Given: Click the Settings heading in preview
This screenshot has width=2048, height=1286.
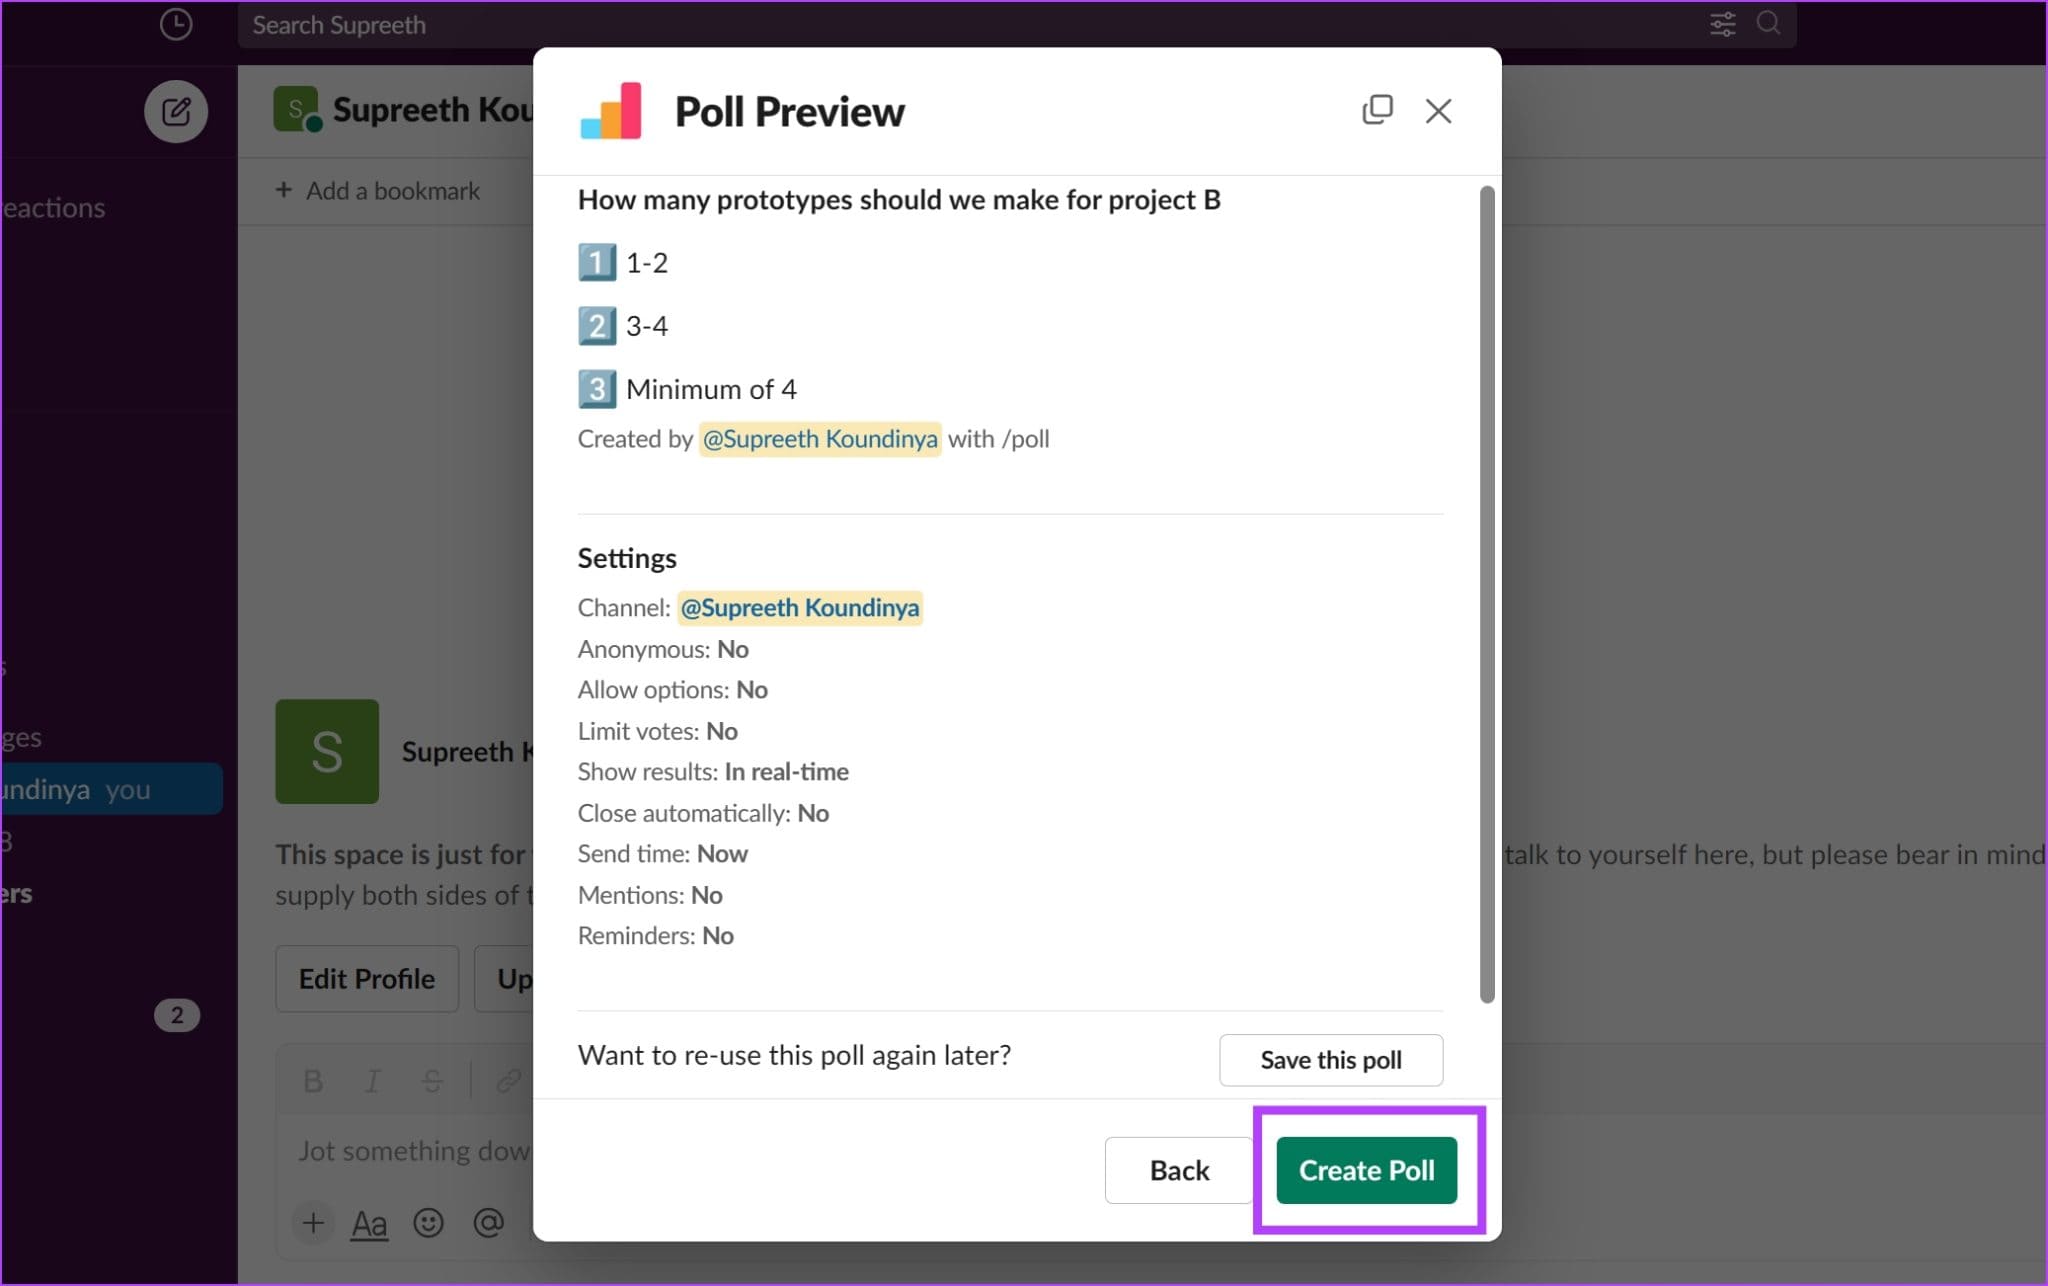Looking at the screenshot, I should click(627, 558).
